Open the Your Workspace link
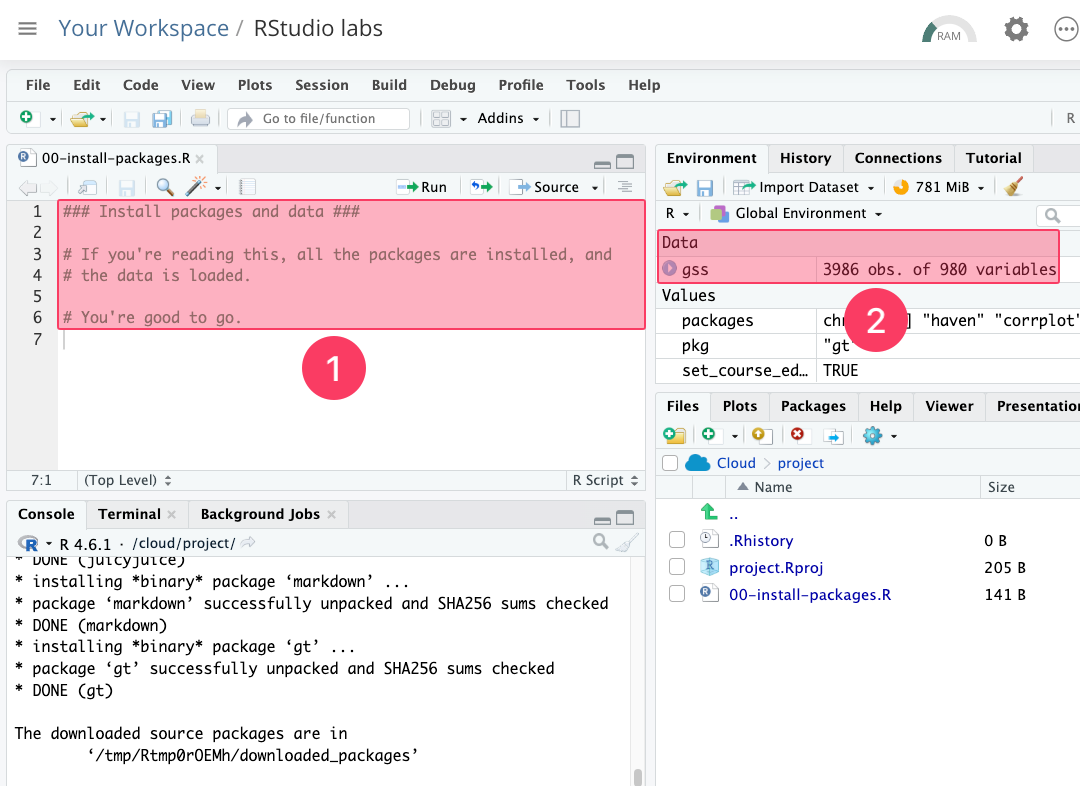 pyautogui.click(x=143, y=28)
